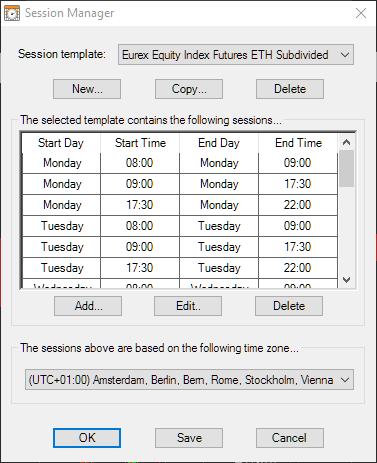
Task: Click the sessions list scroll down arrow
Action: pyautogui.click(x=347, y=280)
